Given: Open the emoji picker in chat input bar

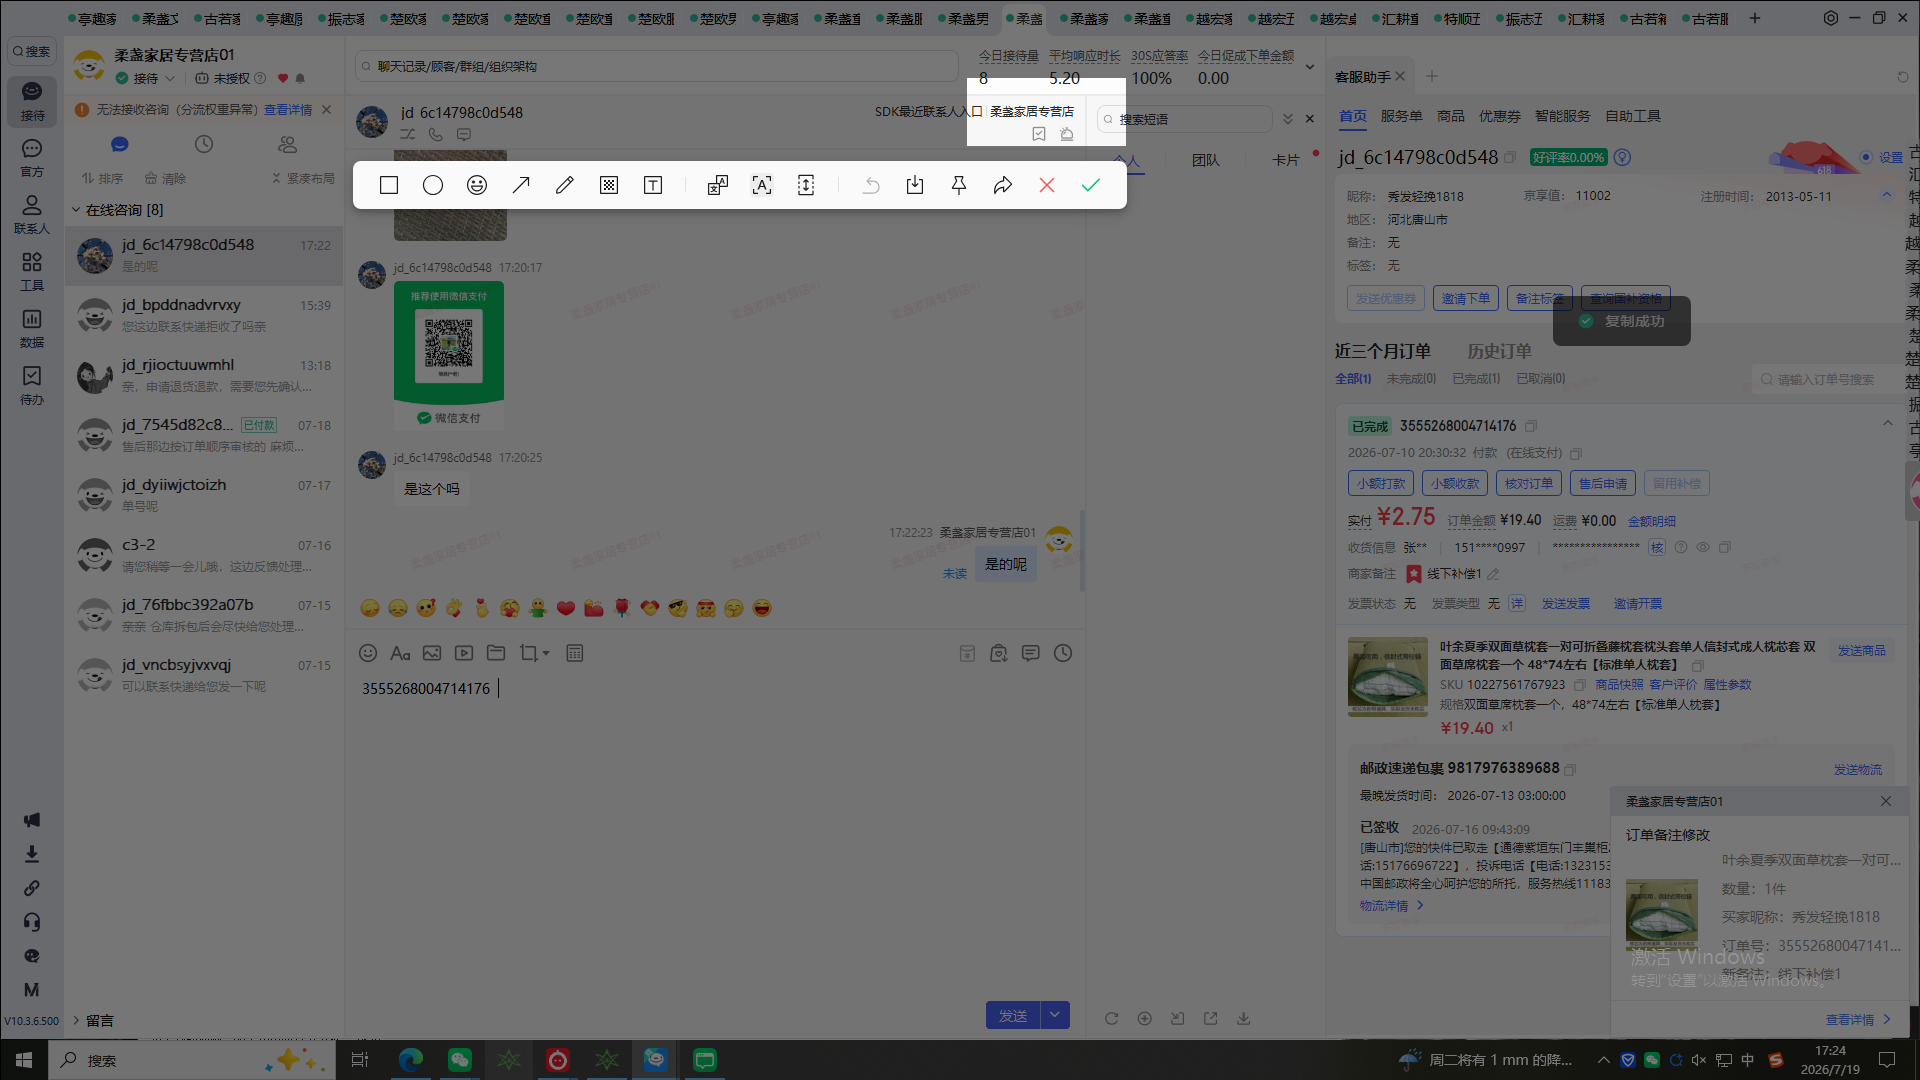Looking at the screenshot, I should [368, 653].
